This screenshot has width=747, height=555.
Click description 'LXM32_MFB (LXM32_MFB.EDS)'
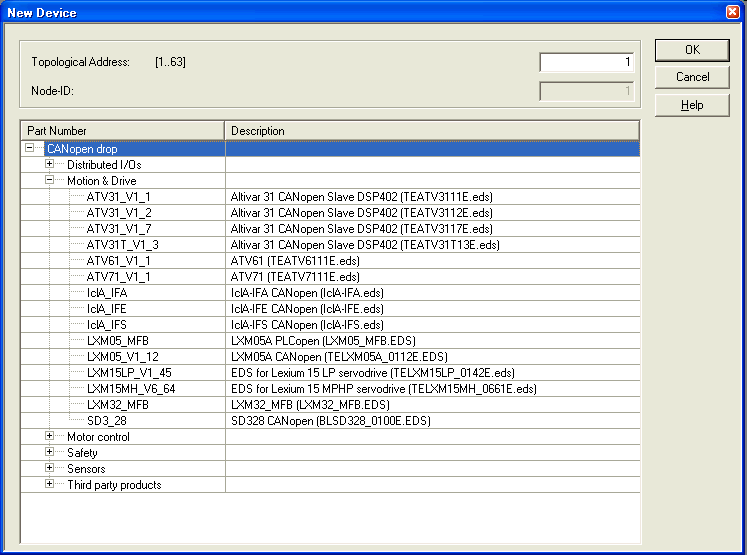pyautogui.click(x=310, y=405)
